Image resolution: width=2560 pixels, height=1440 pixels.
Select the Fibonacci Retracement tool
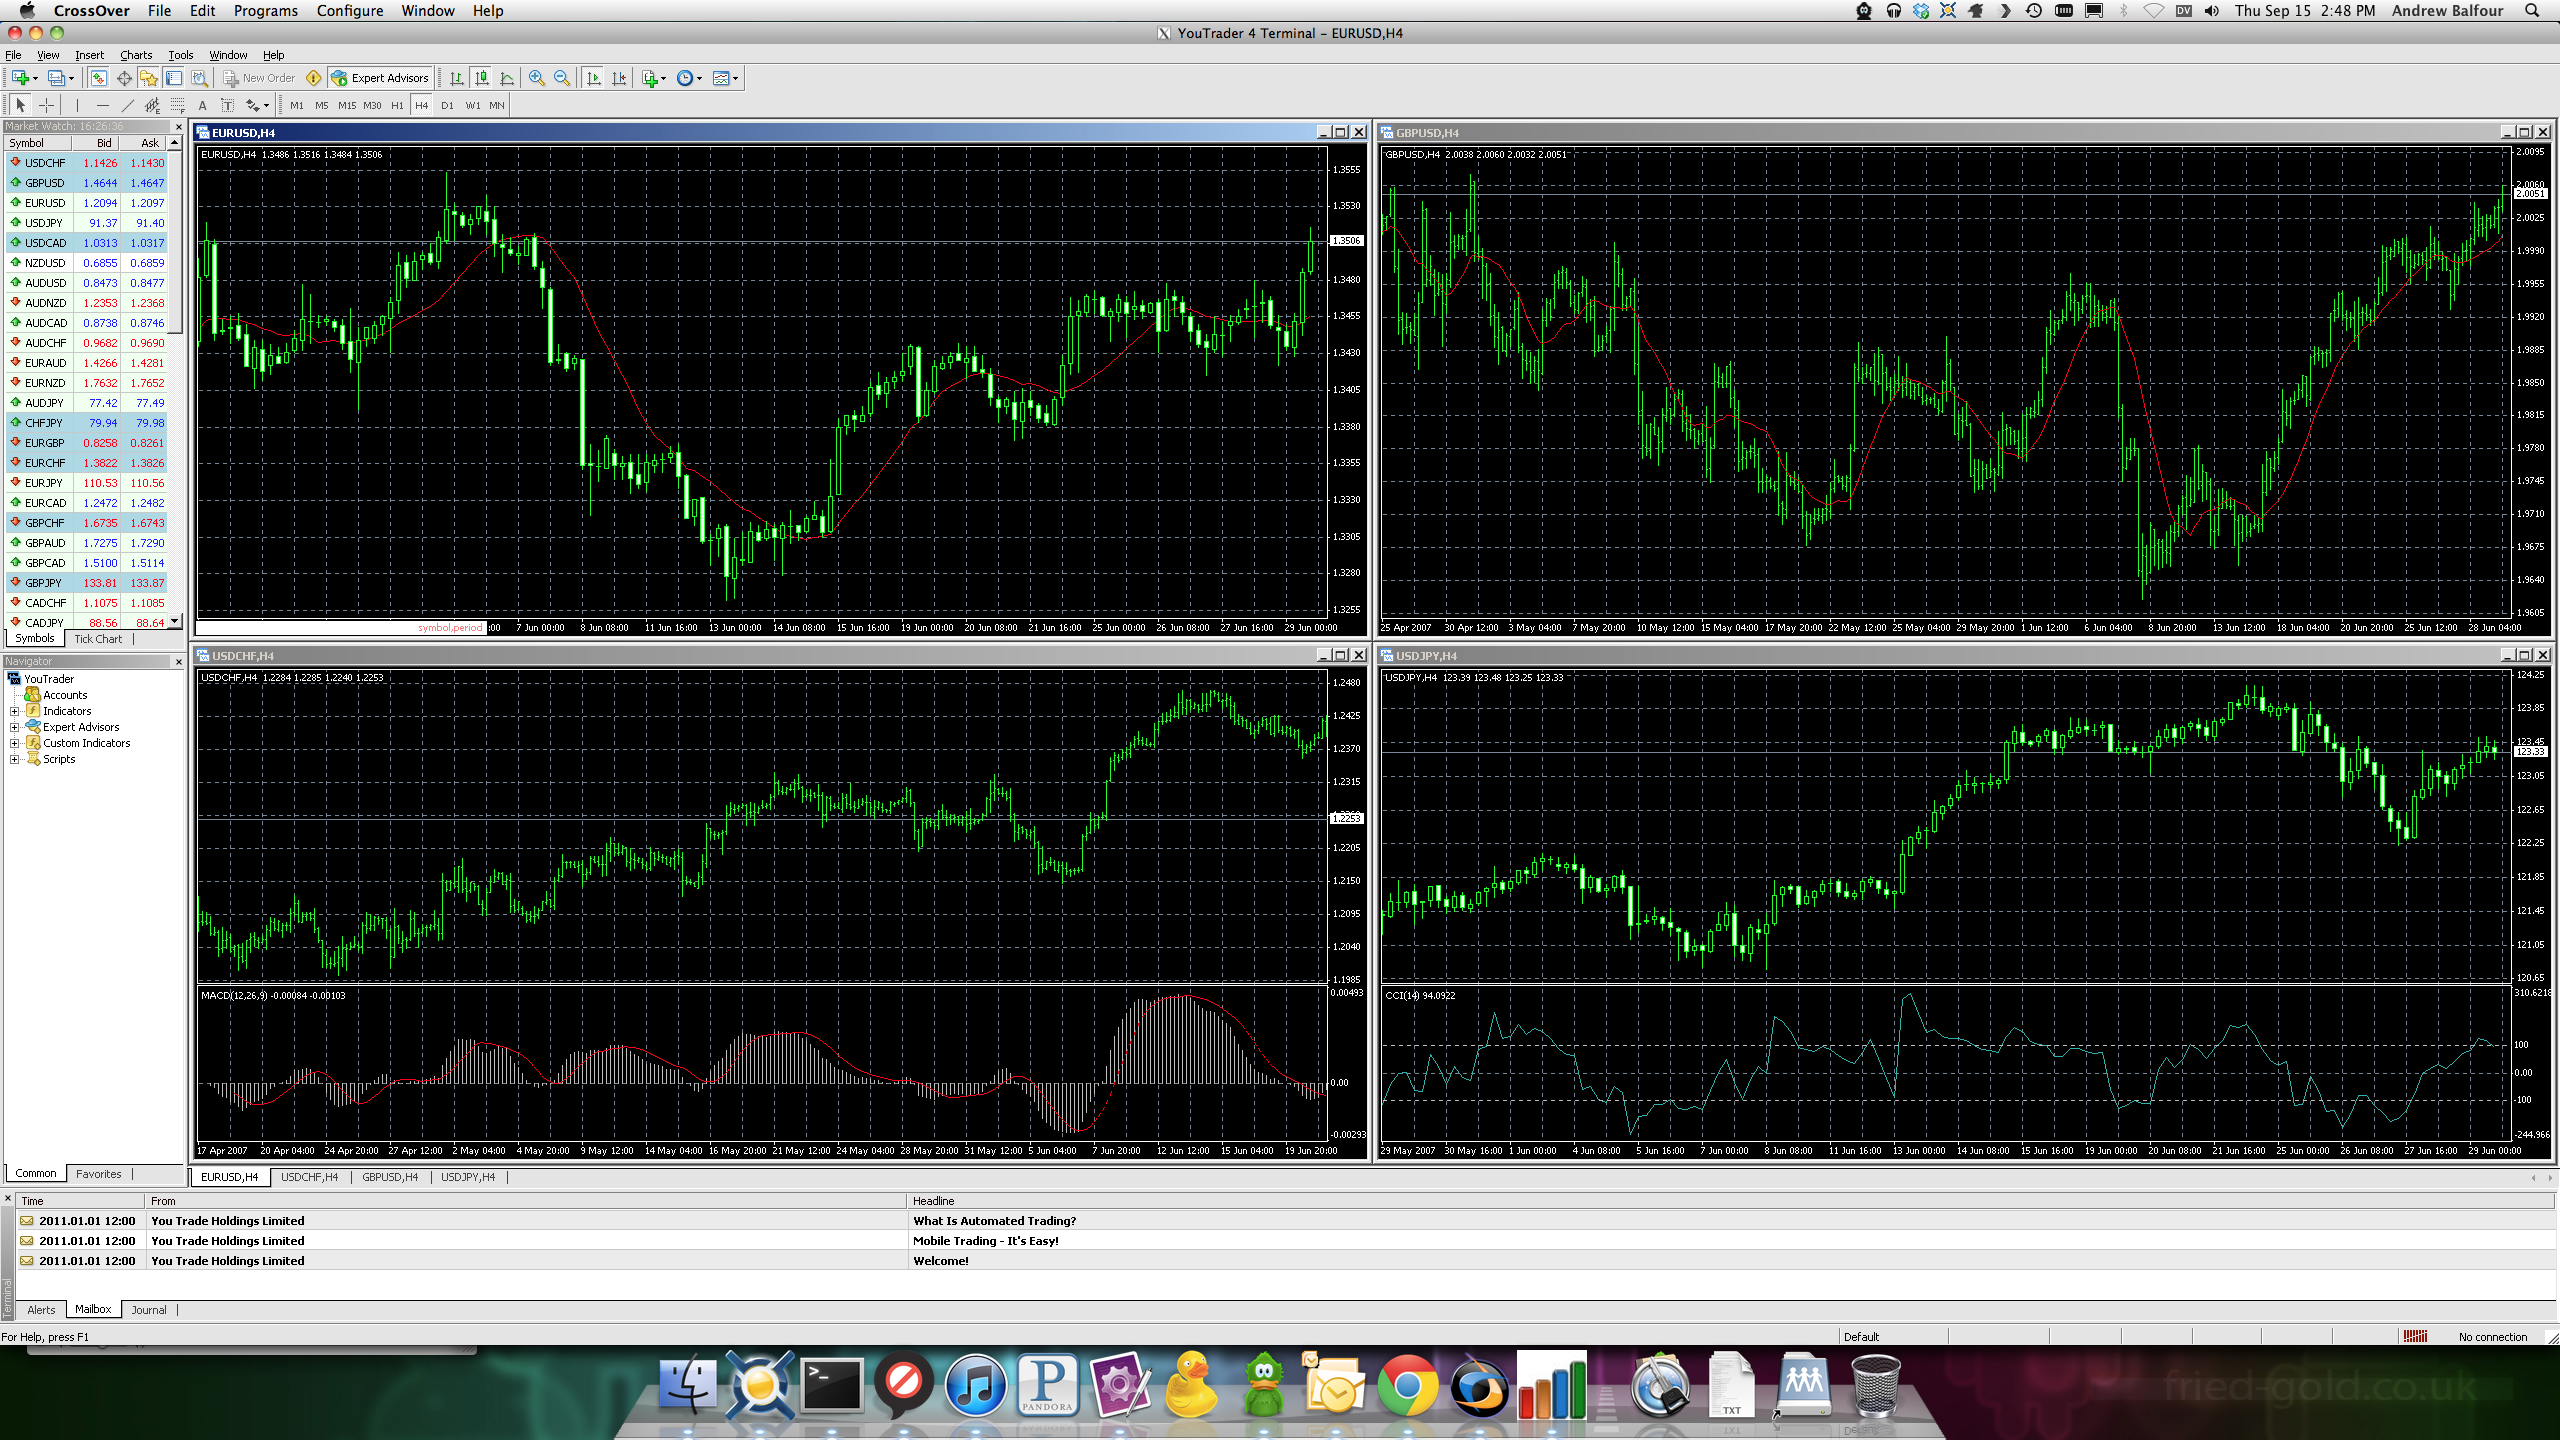(178, 105)
